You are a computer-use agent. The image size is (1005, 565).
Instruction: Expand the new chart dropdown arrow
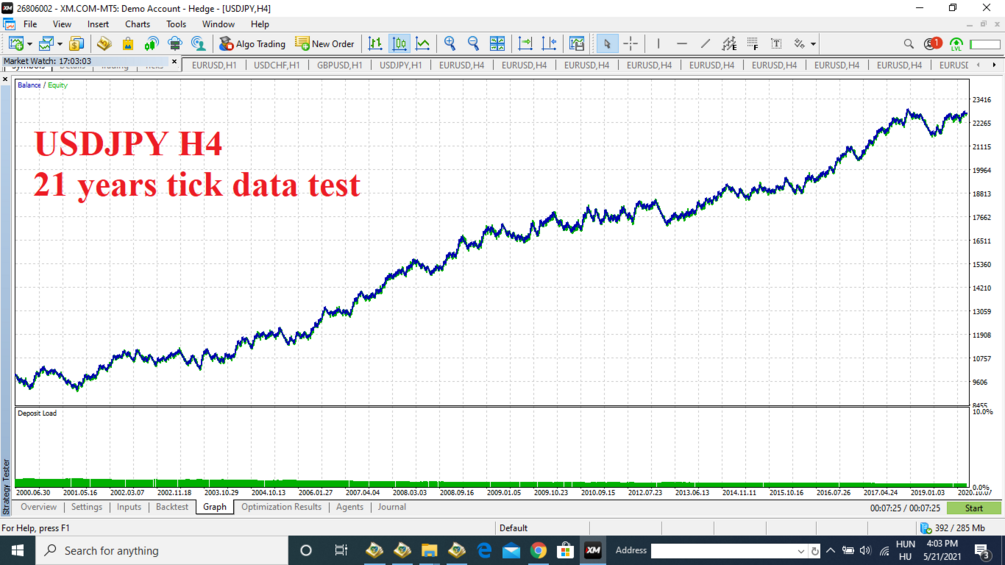coord(29,44)
